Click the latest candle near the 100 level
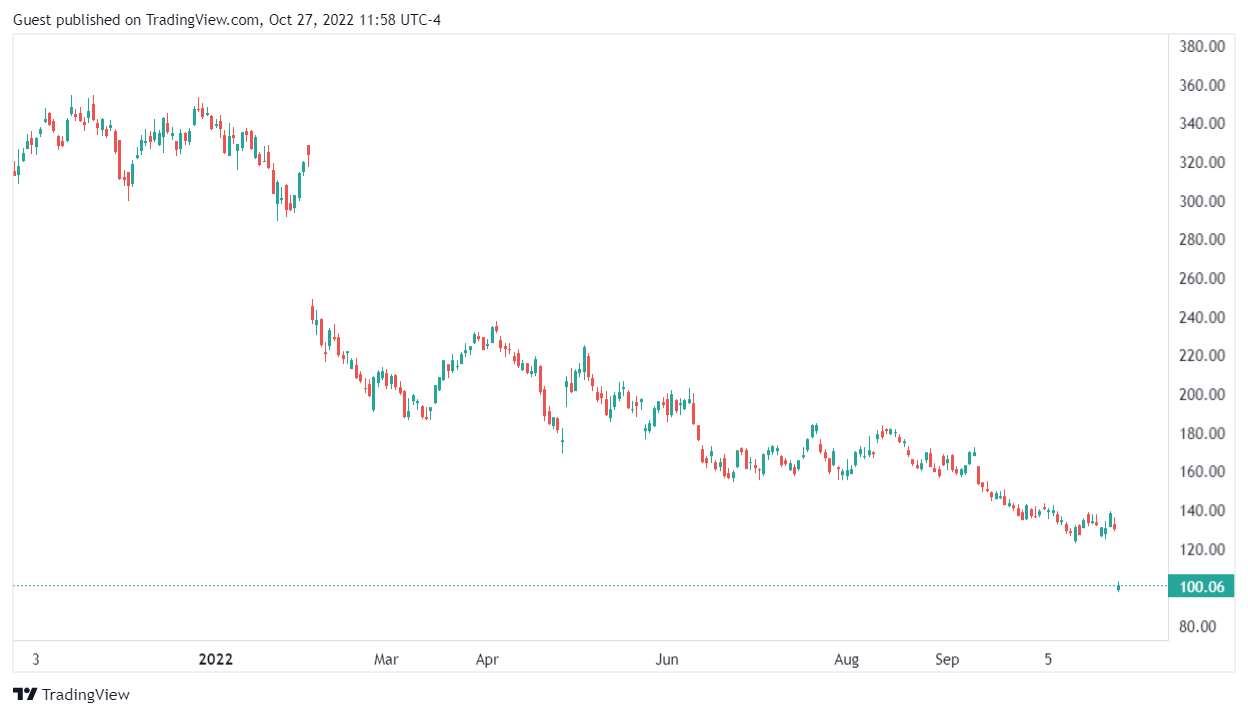The image size is (1248, 716). point(1118,587)
